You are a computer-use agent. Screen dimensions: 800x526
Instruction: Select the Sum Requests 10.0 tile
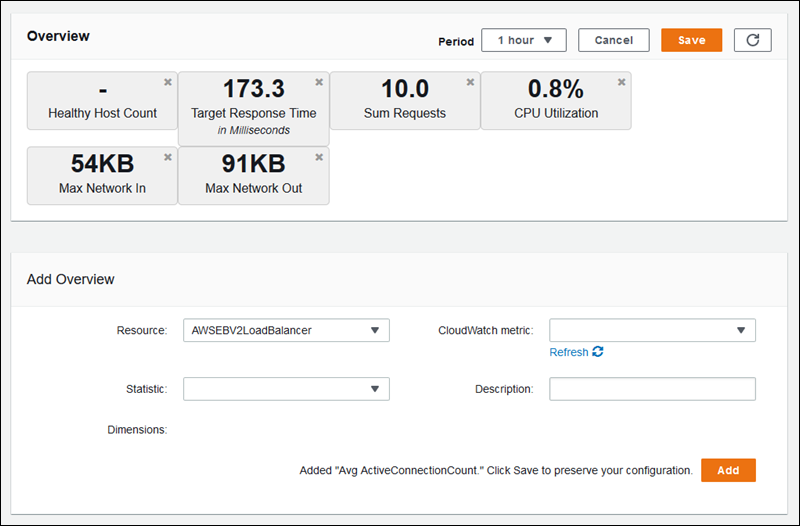tap(405, 100)
